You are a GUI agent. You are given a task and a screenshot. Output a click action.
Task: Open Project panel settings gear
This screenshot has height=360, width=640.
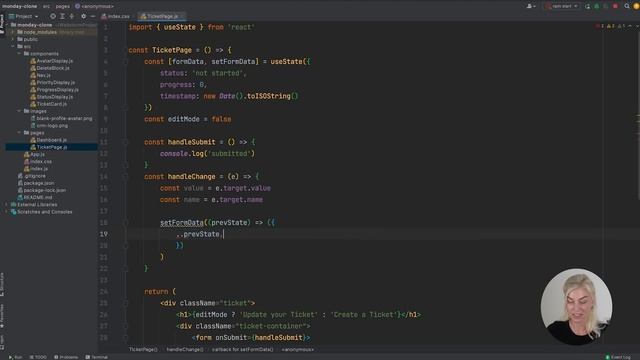pos(83,16)
